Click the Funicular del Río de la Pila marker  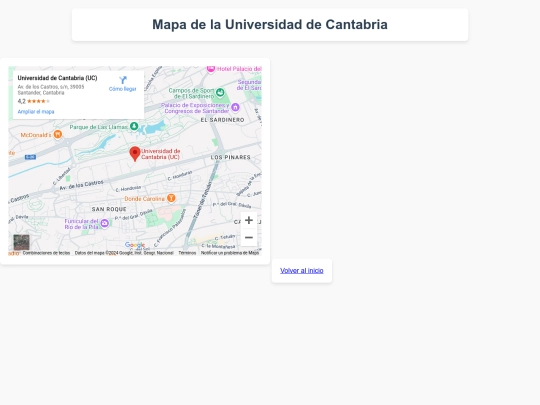pyautogui.click(x=105, y=224)
